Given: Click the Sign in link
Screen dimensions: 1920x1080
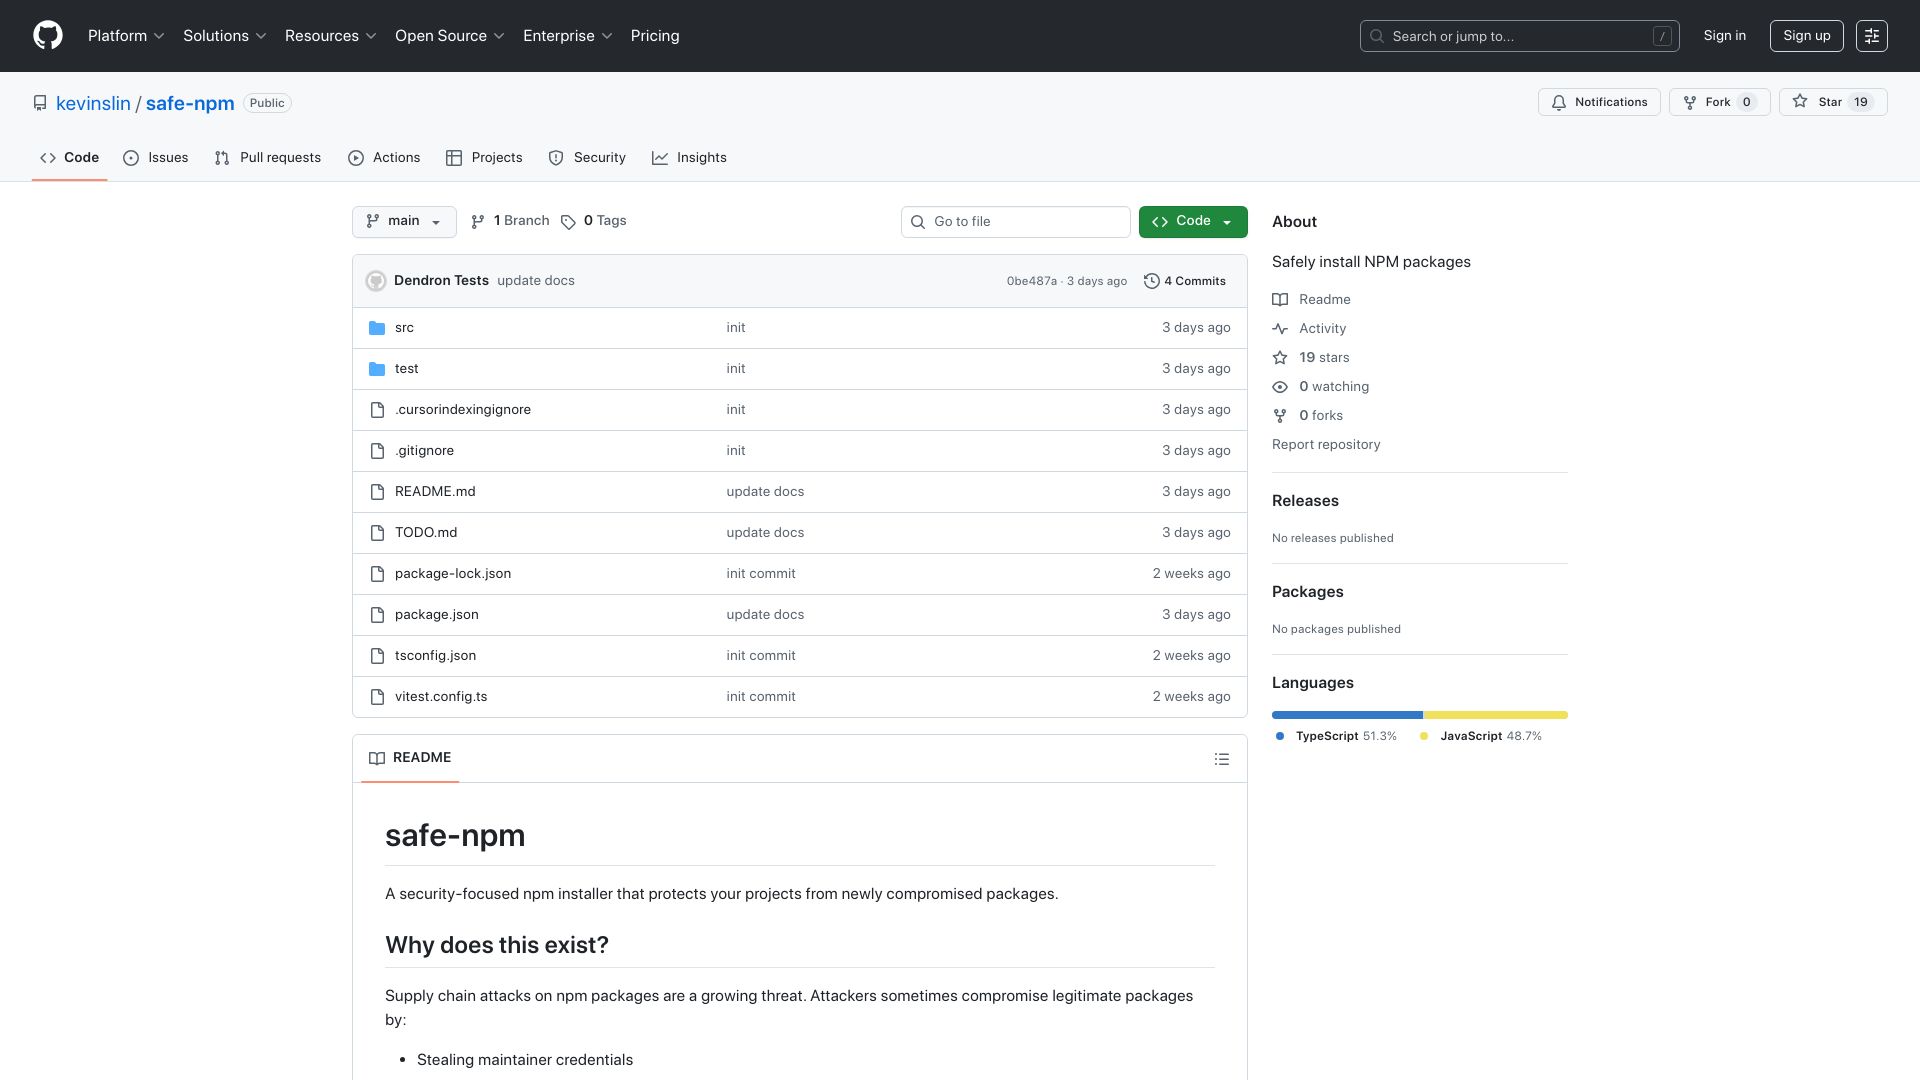Looking at the screenshot, I should [x=1725, y=36].
